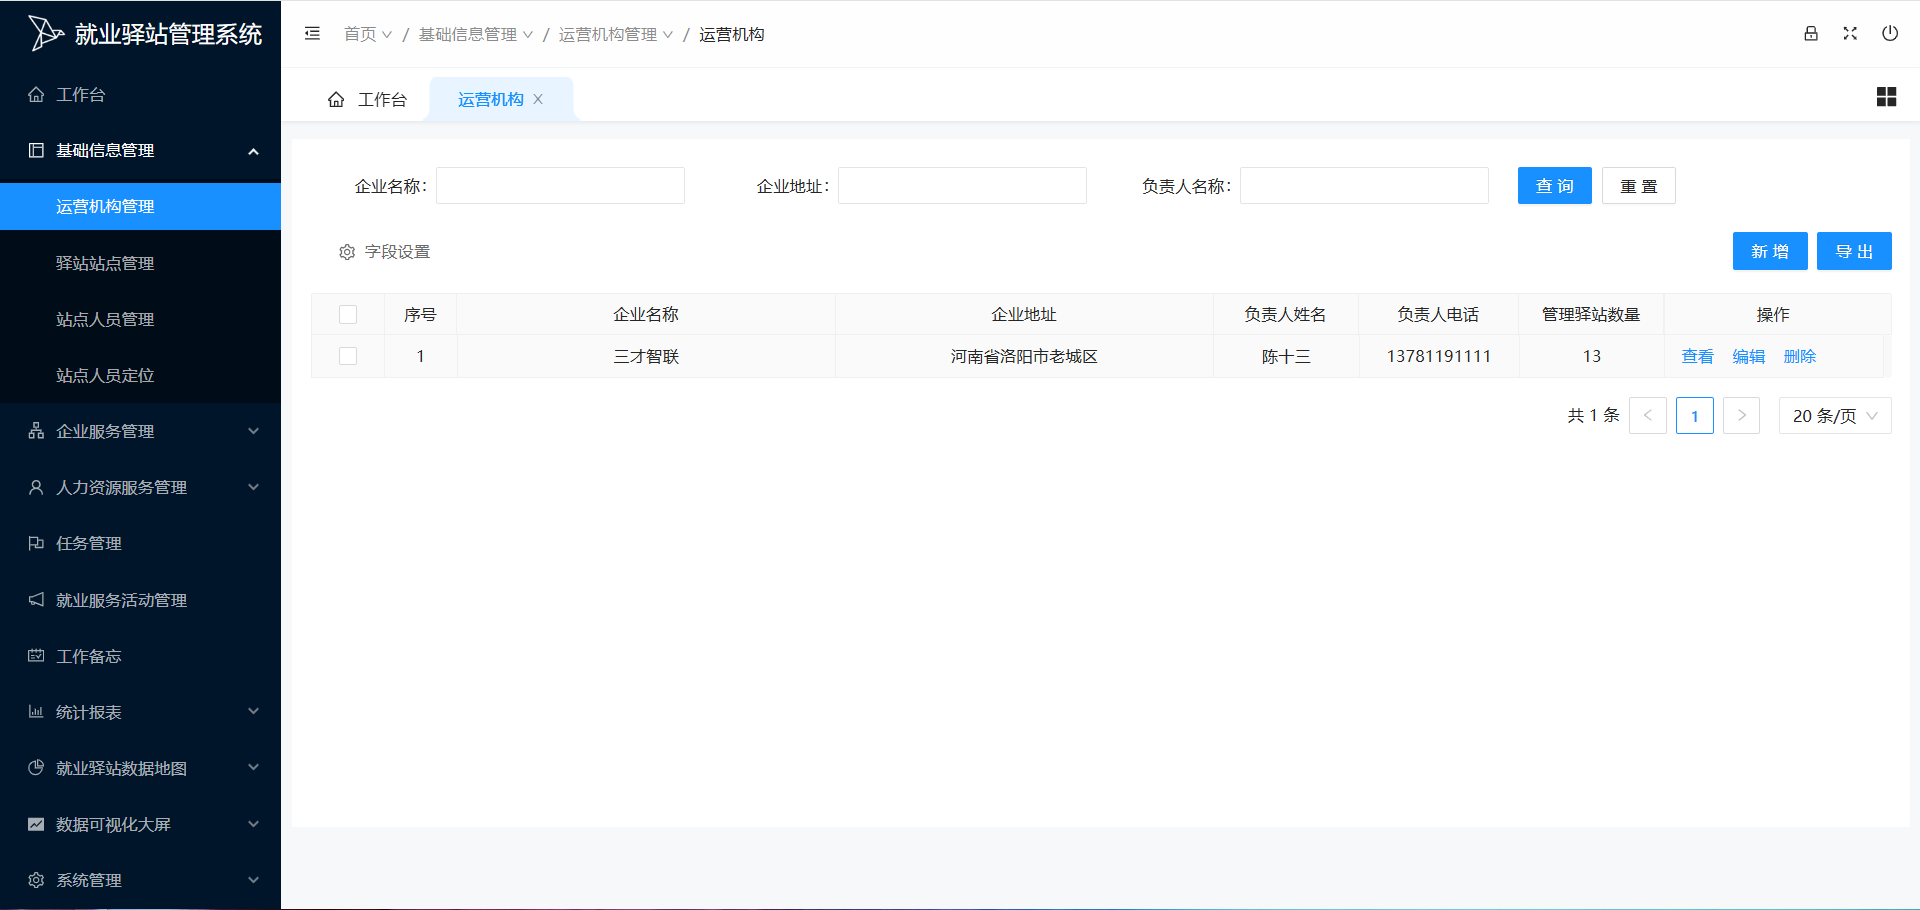Open 工作备忘 in the sidebar
This screenshot has width=1920, height=910.
[140, 656]
